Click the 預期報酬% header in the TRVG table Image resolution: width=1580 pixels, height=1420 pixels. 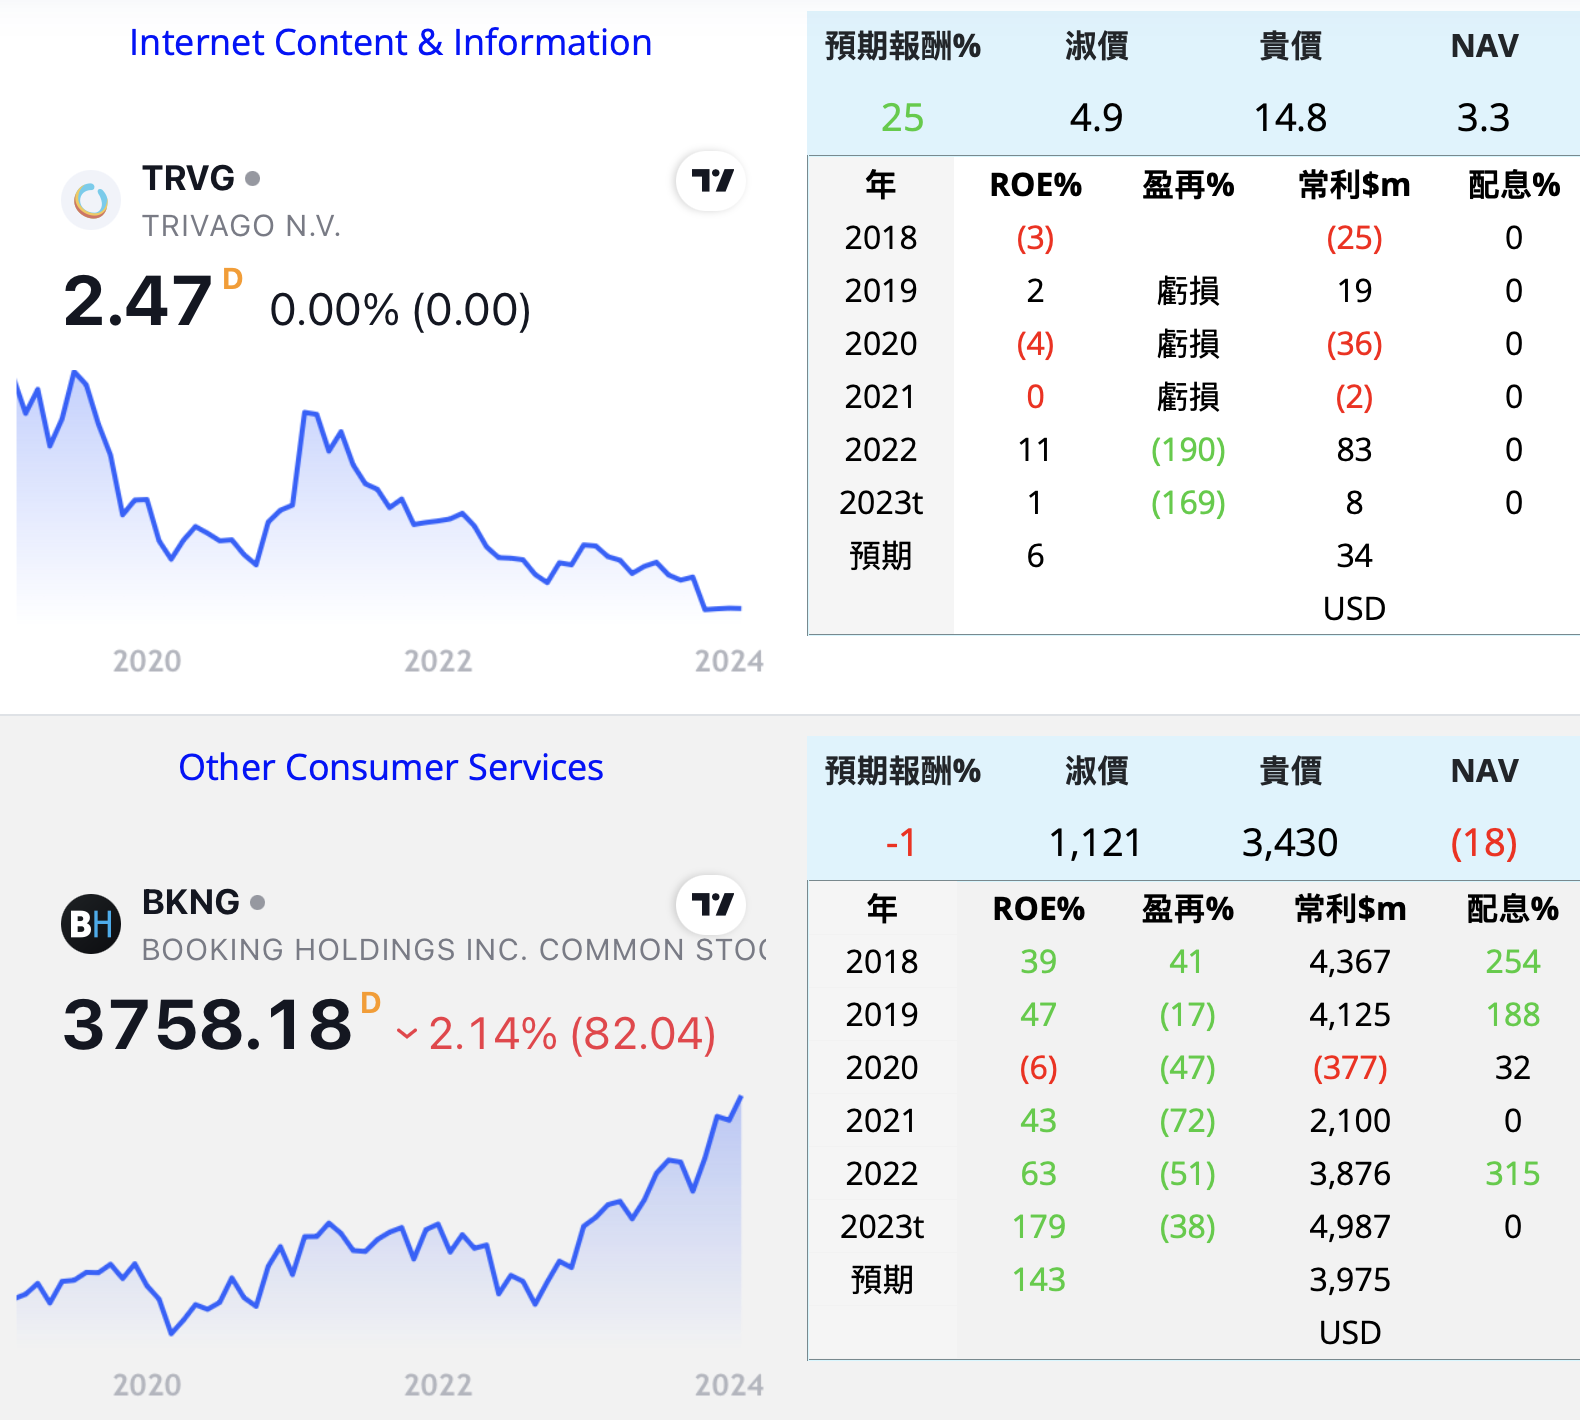click(x=903, y=46)
